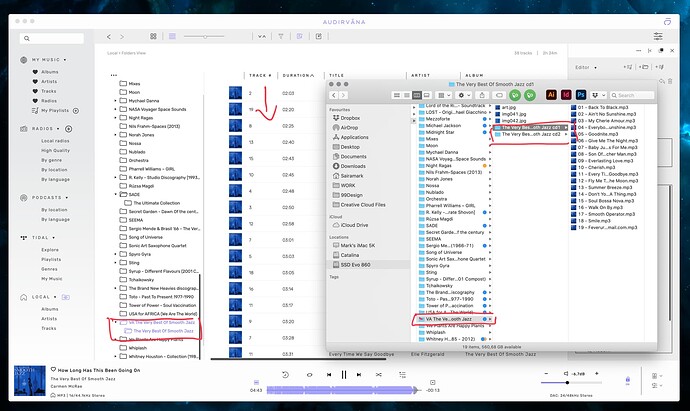Add a radio with the plus icon beside RADIOS
This screenshot has height=411, width=690.
(69, 129)
